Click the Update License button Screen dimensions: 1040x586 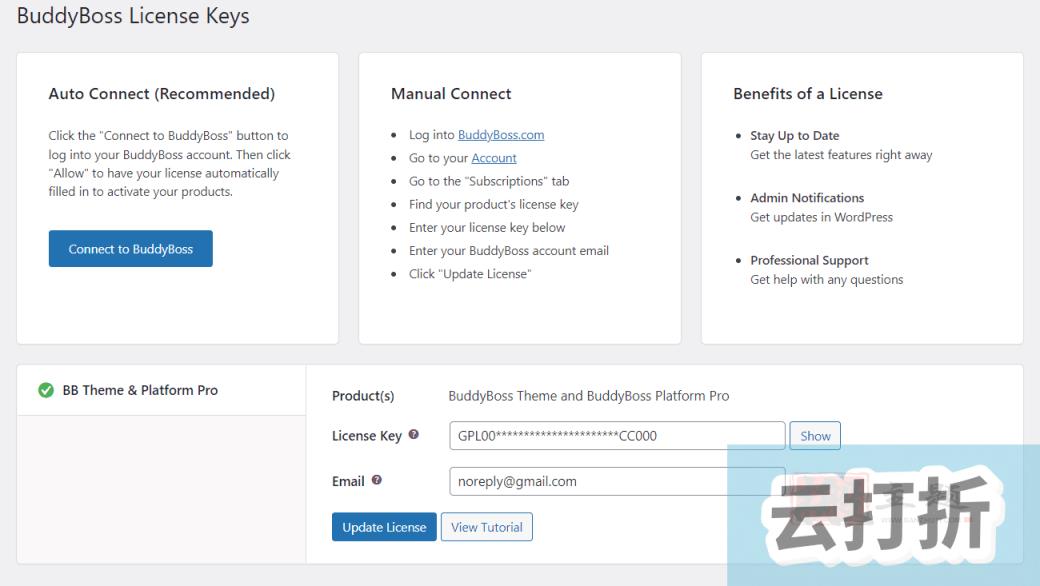point(384,527)
